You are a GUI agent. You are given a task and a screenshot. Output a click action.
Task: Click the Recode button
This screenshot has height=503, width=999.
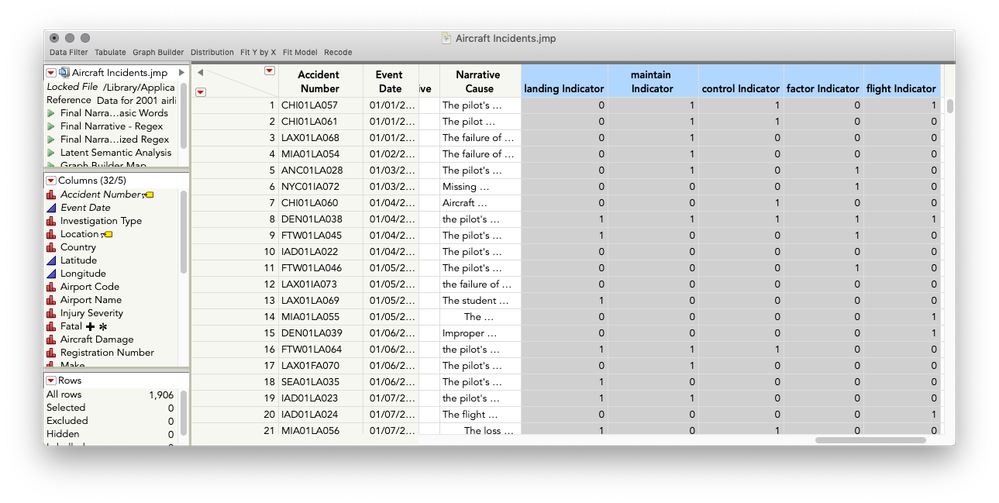pos(338,52)
